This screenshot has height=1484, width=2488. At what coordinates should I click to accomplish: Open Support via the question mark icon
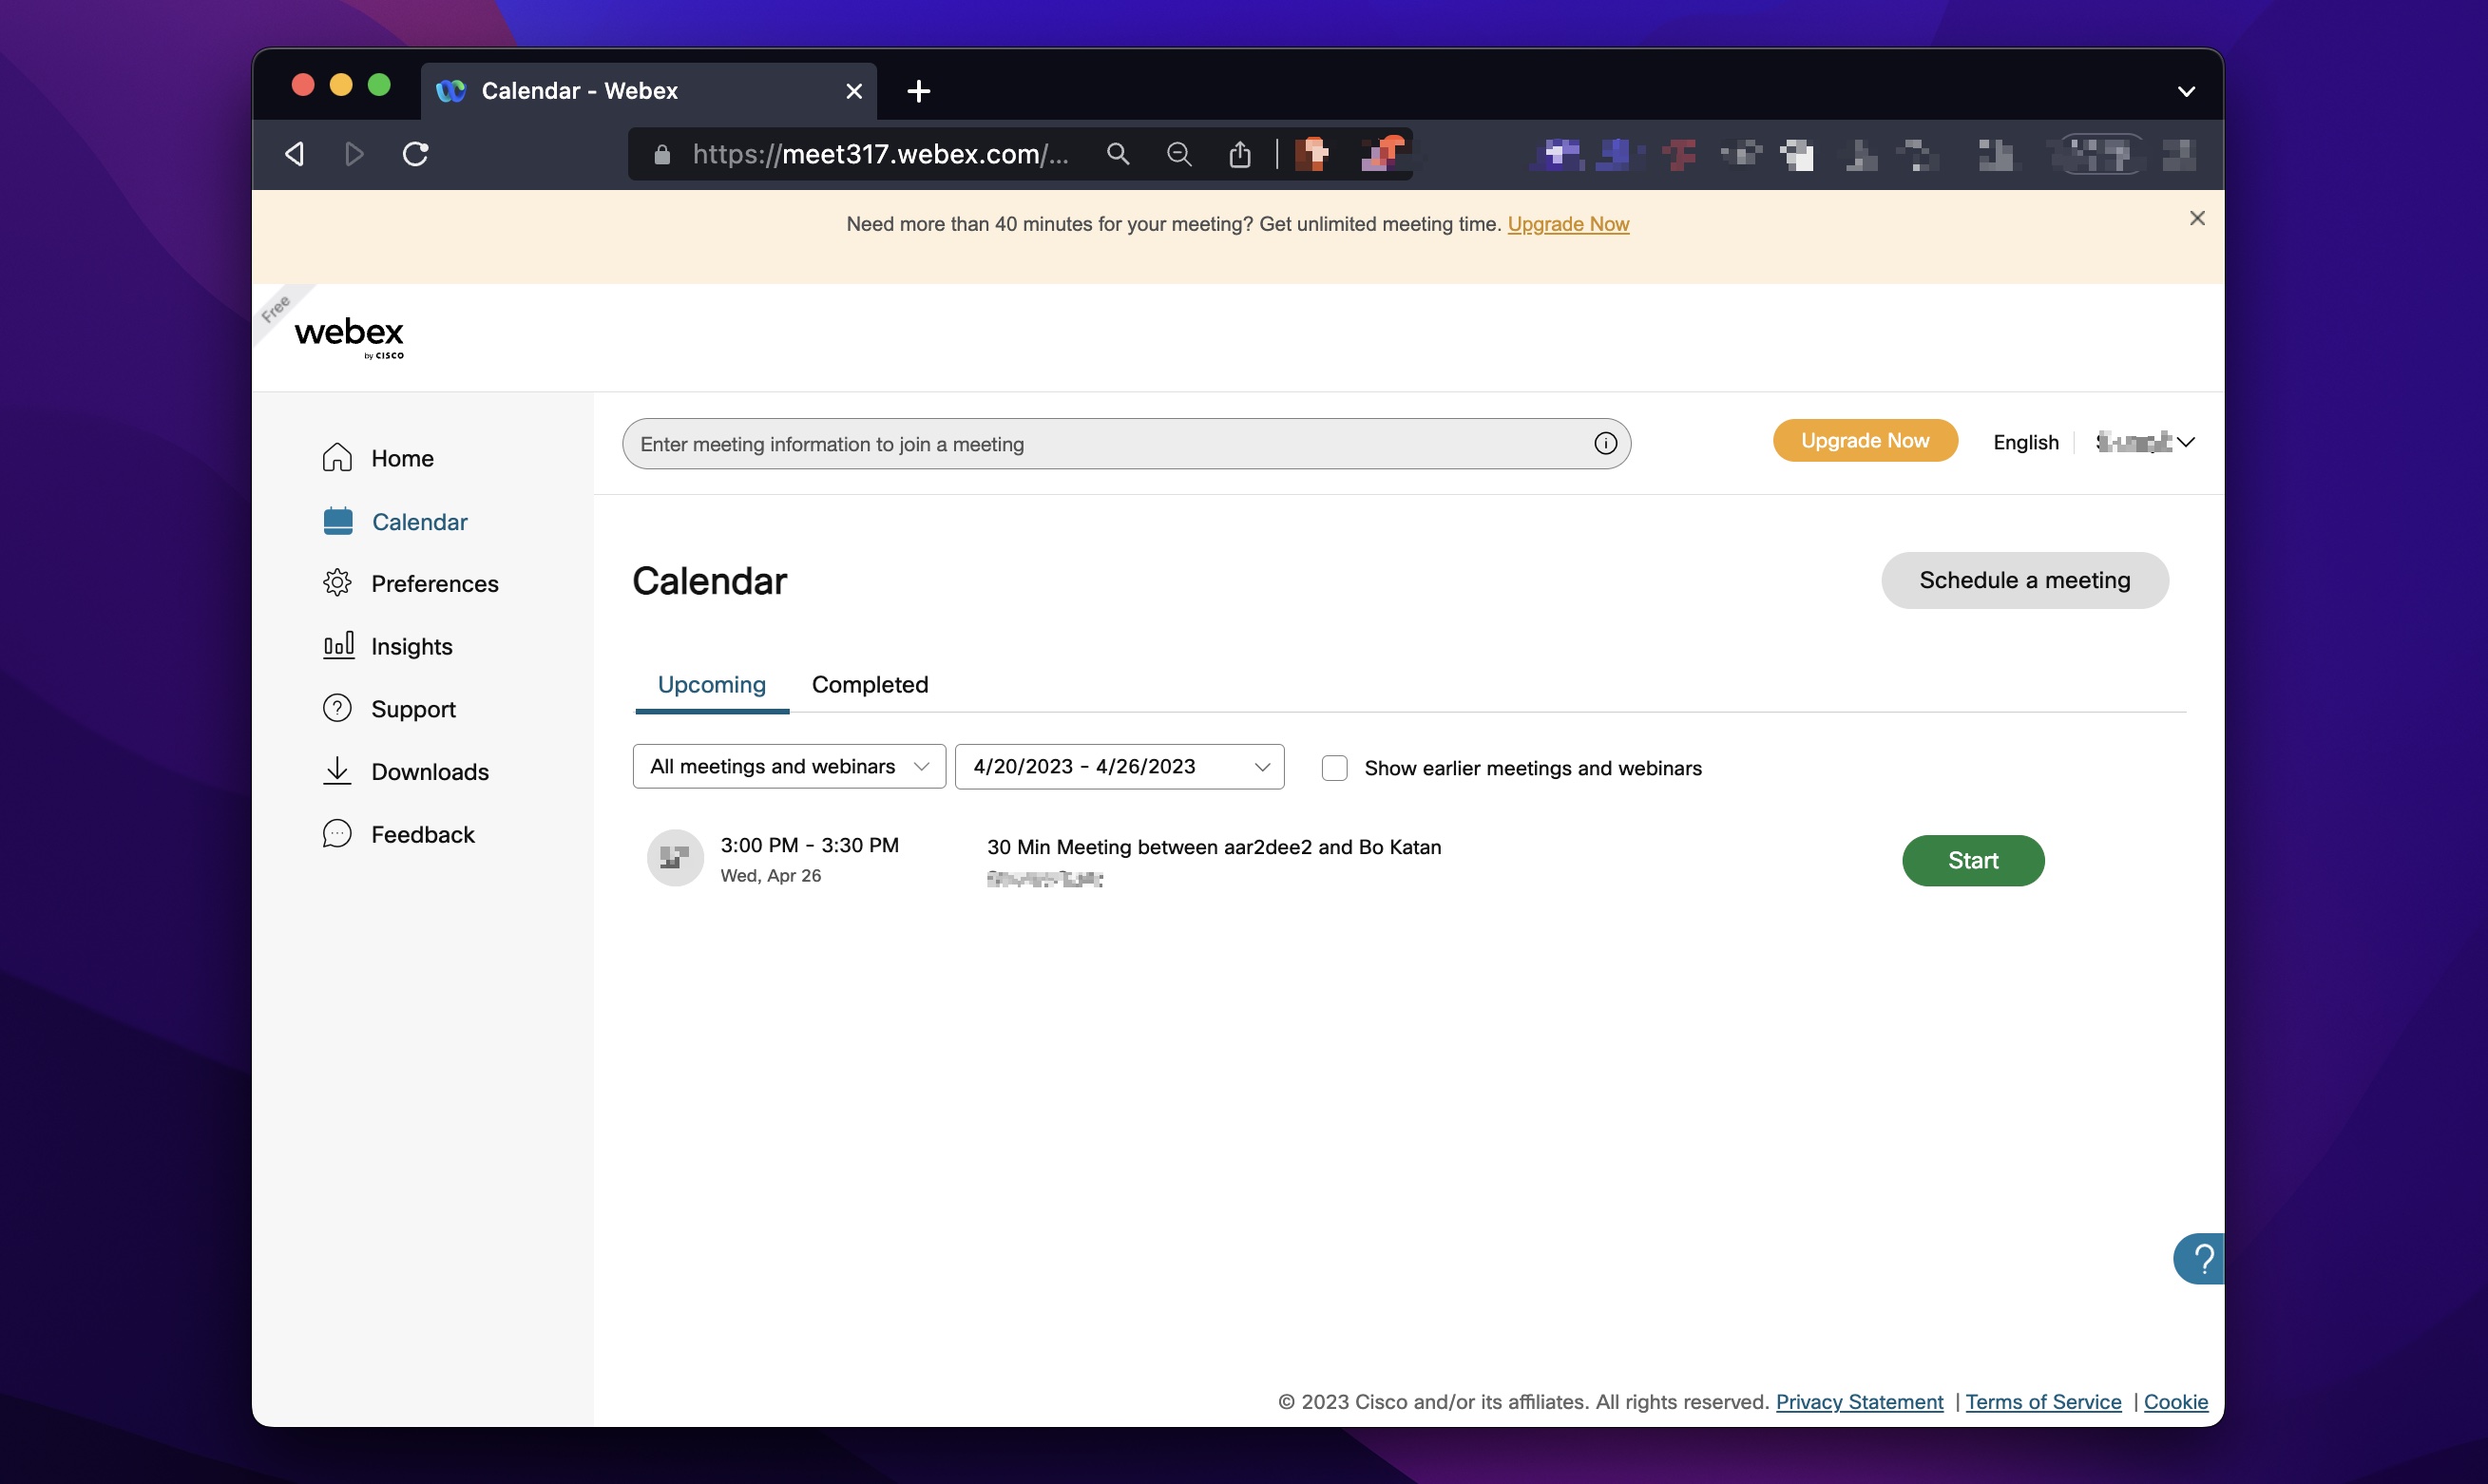pyautogui.click(x=337, y=708)
